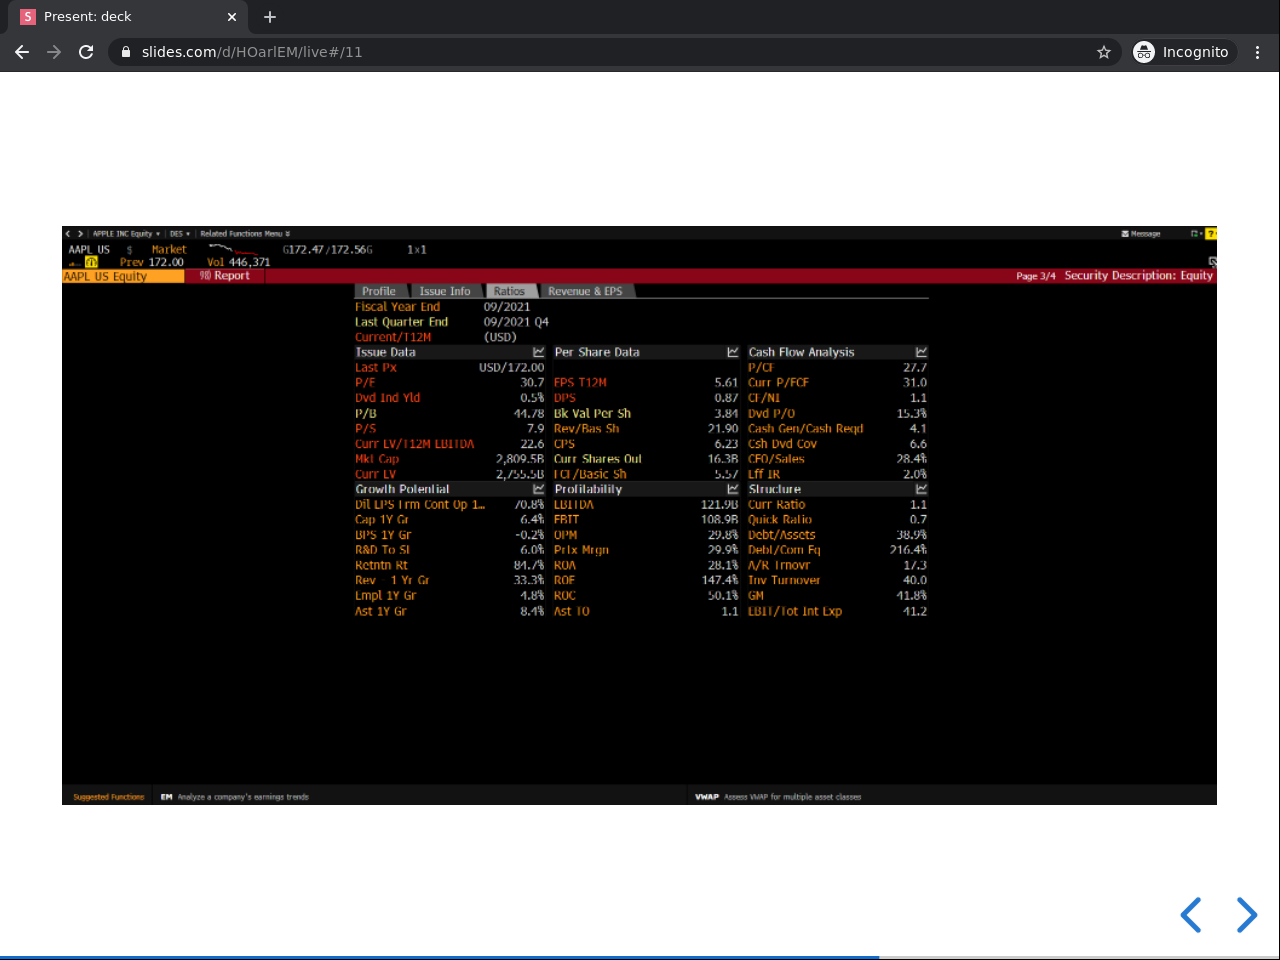Viewport: 1280px width, 960px height.
Task: Select the 'Present: deck' browser tab
Action: click(x=129, y=17)
